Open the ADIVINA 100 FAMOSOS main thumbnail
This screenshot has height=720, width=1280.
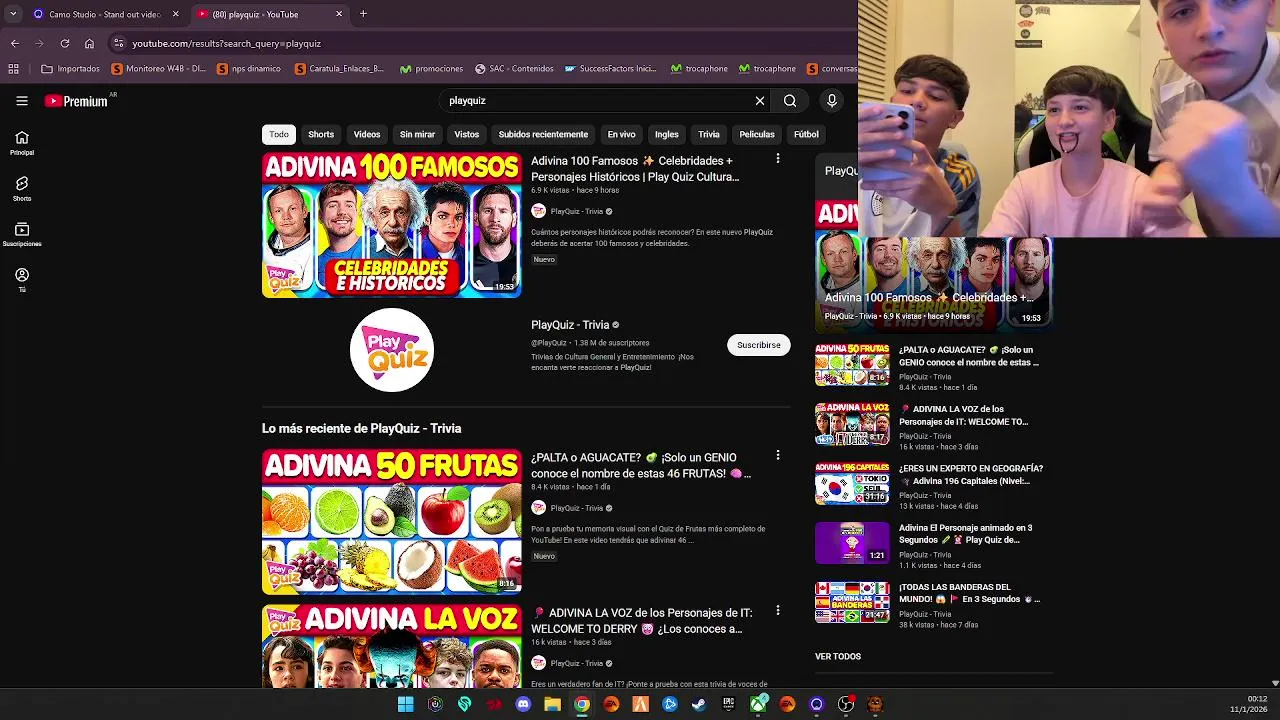pyautogui.click(x=391, y=225)
